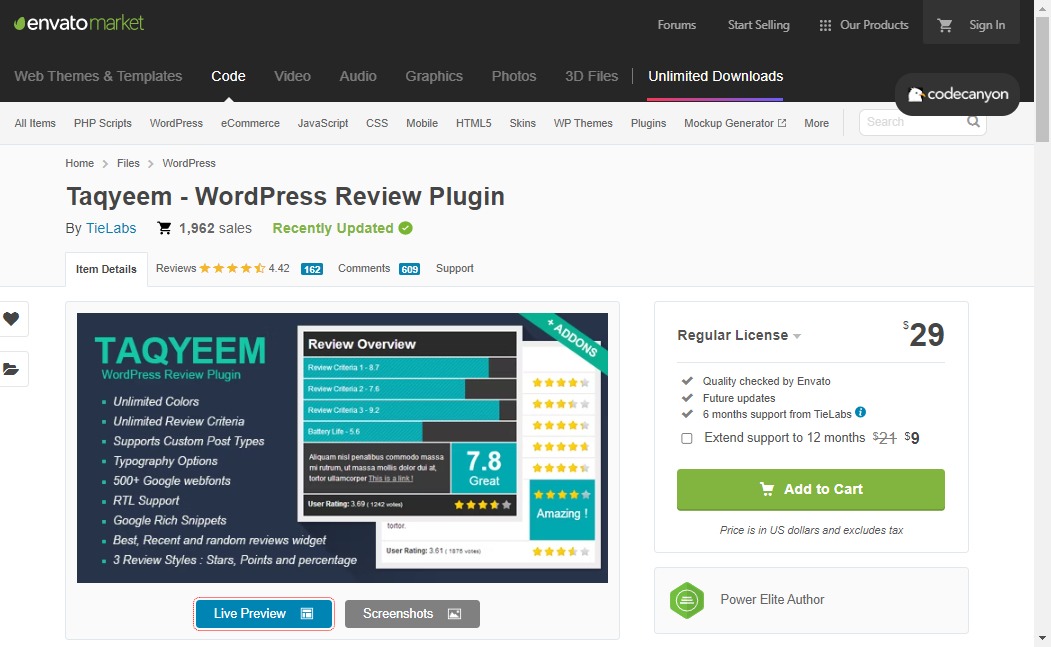Image resolution: width=1051 pixels, height=647 pixels.
Task: Click Sign In link
Action: coord(987,25)
